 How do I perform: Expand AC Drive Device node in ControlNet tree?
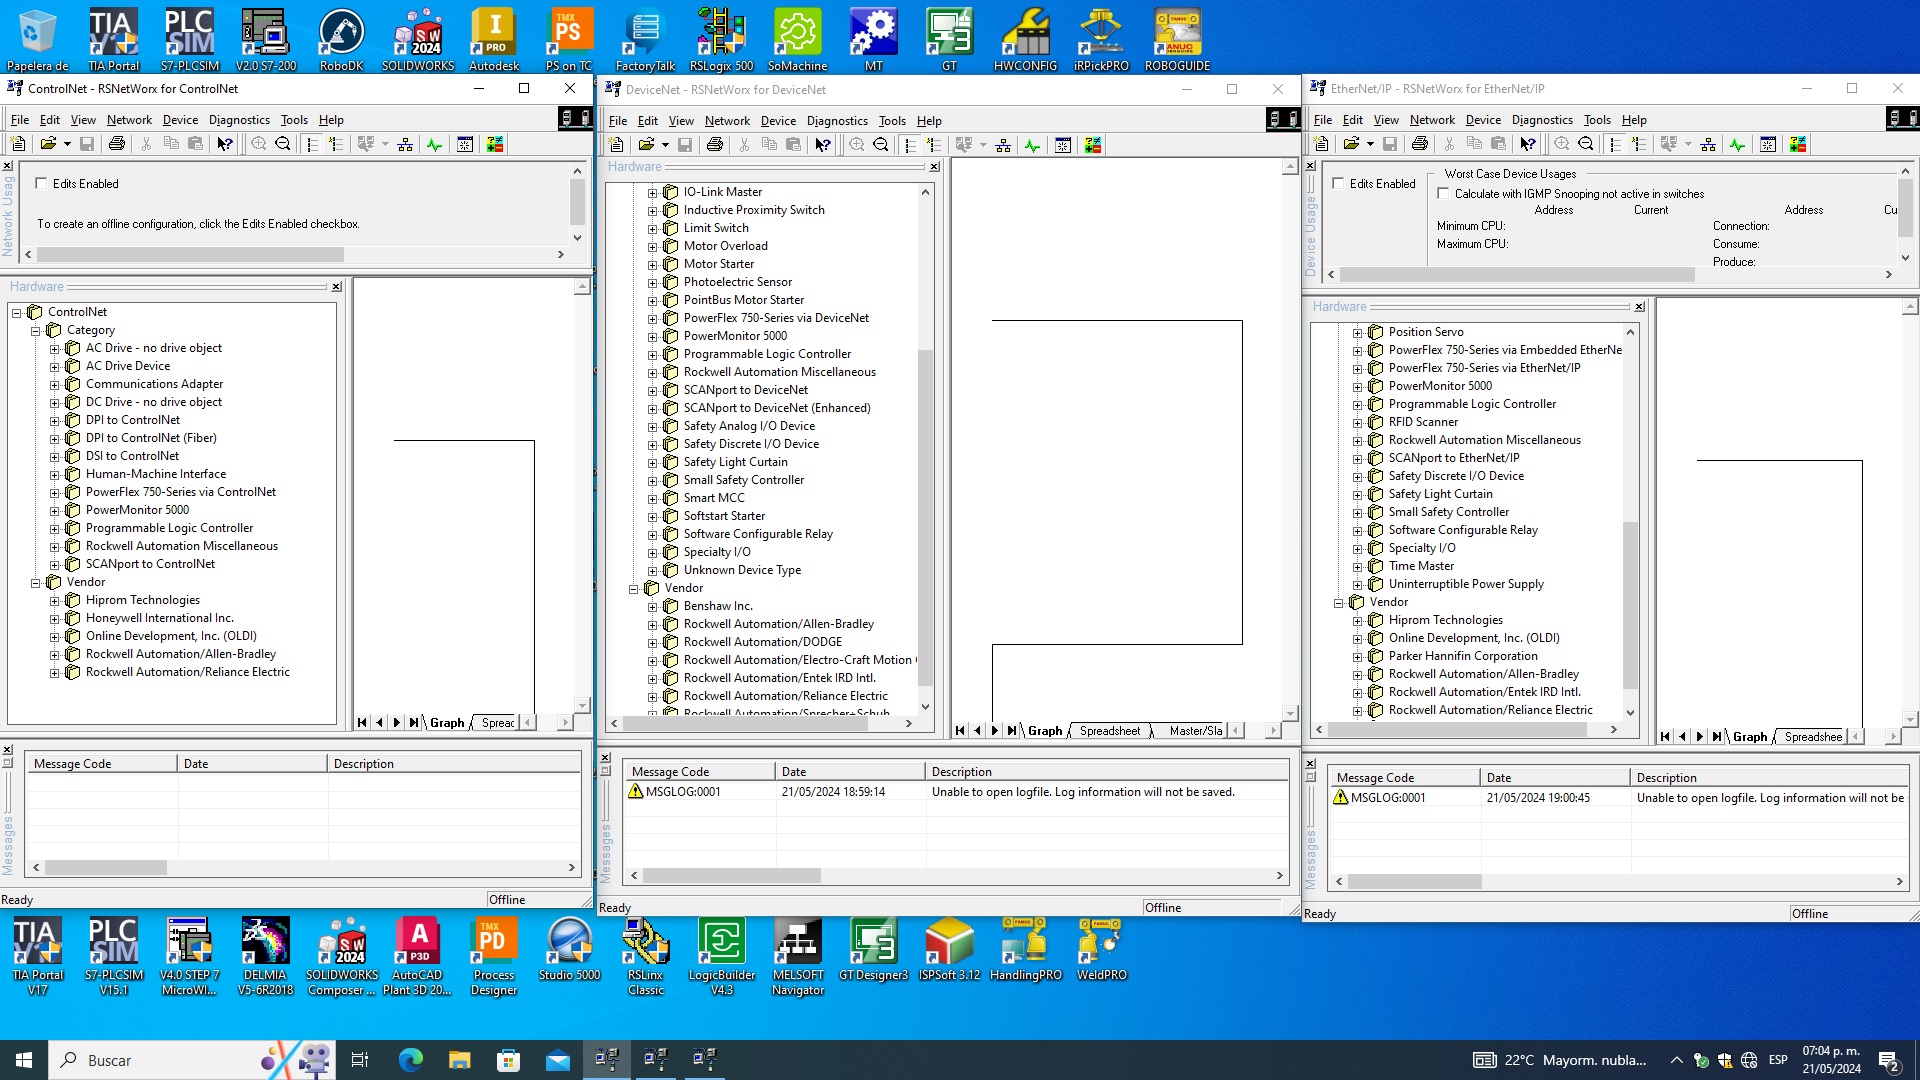(54, 366)
